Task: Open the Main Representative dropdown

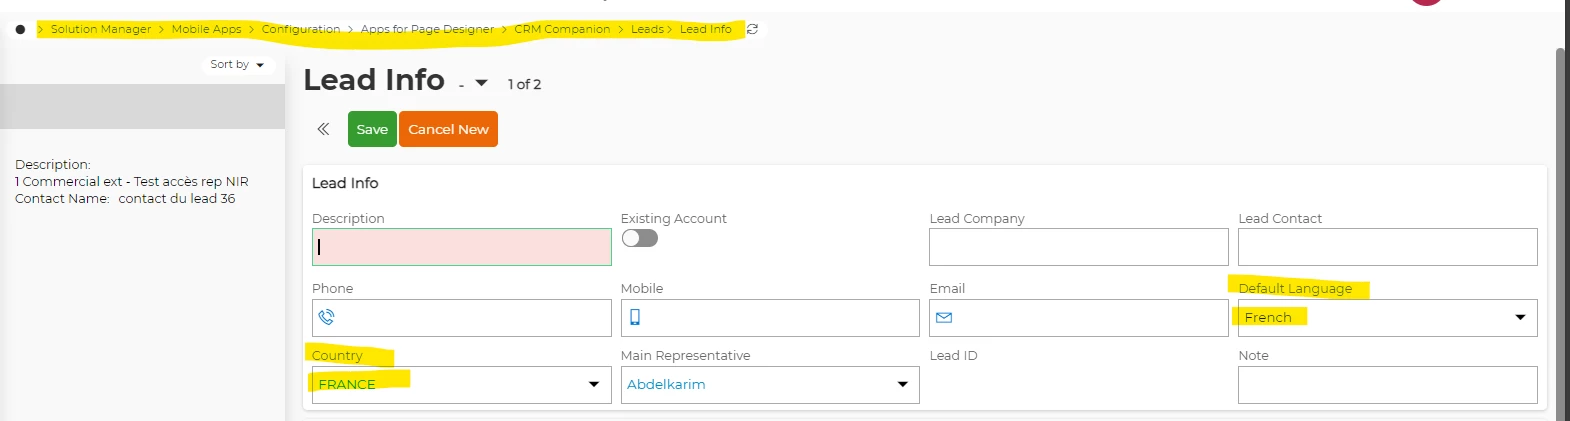Action: (902, 384)
